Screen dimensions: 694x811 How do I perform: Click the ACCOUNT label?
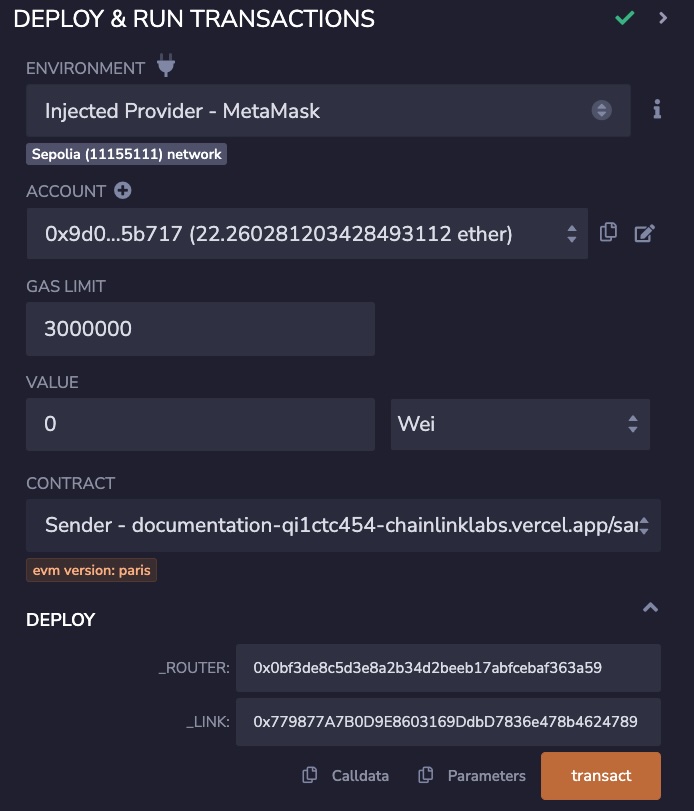66,191
